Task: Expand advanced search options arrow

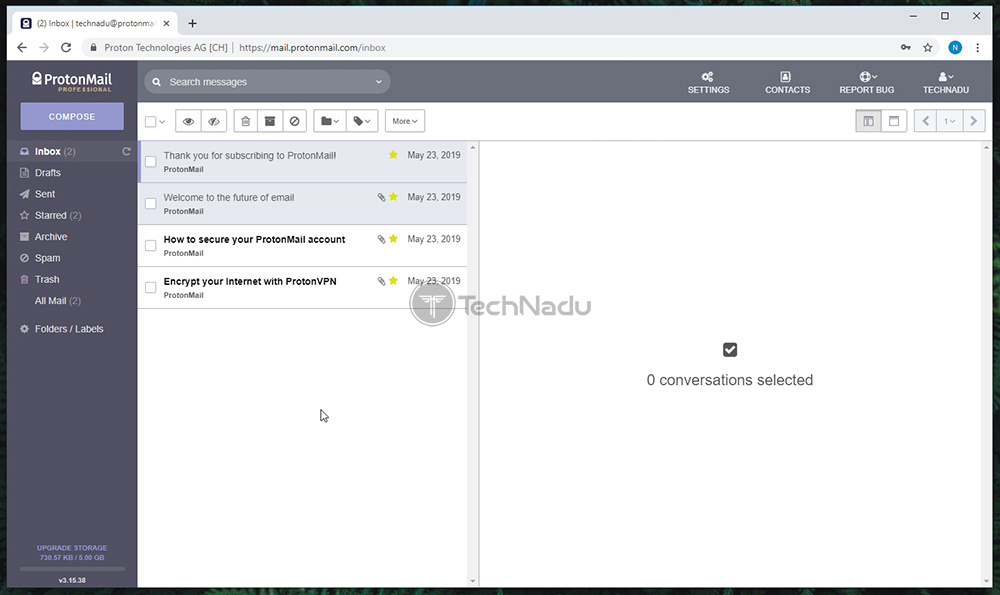Action: click(378, 82)
